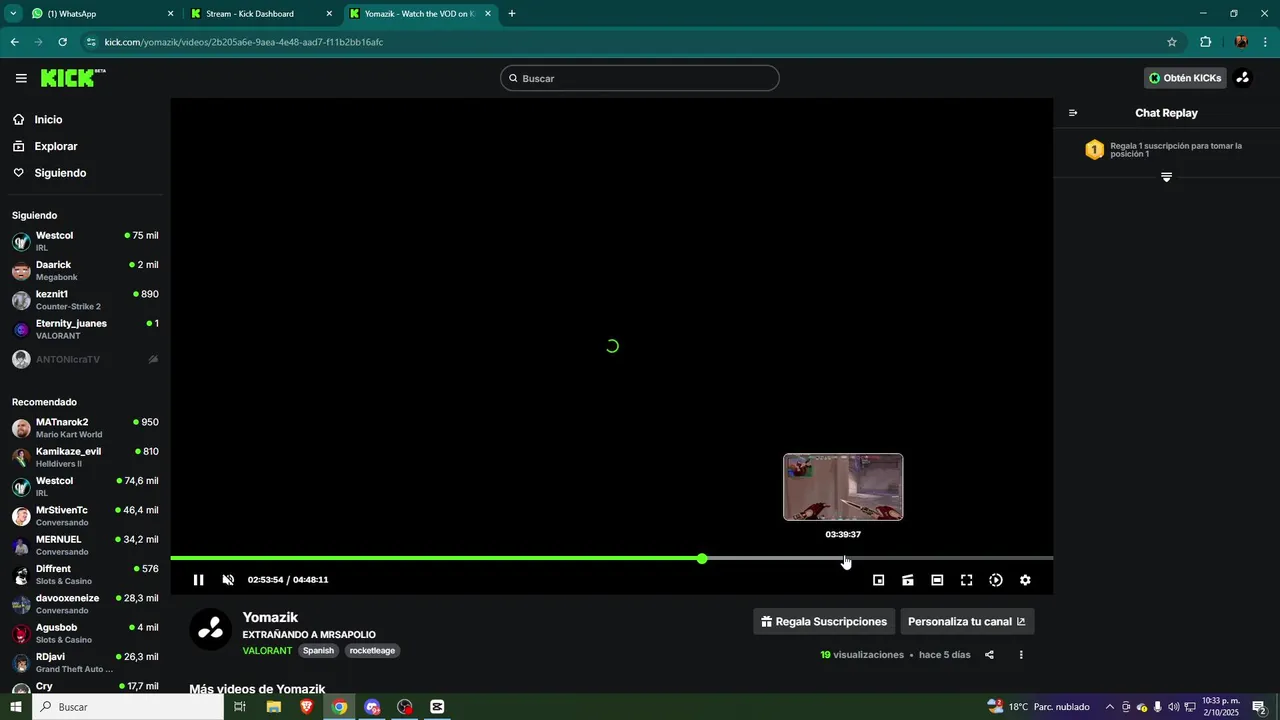
Task: Open video settings gear
Action: 1025,580
